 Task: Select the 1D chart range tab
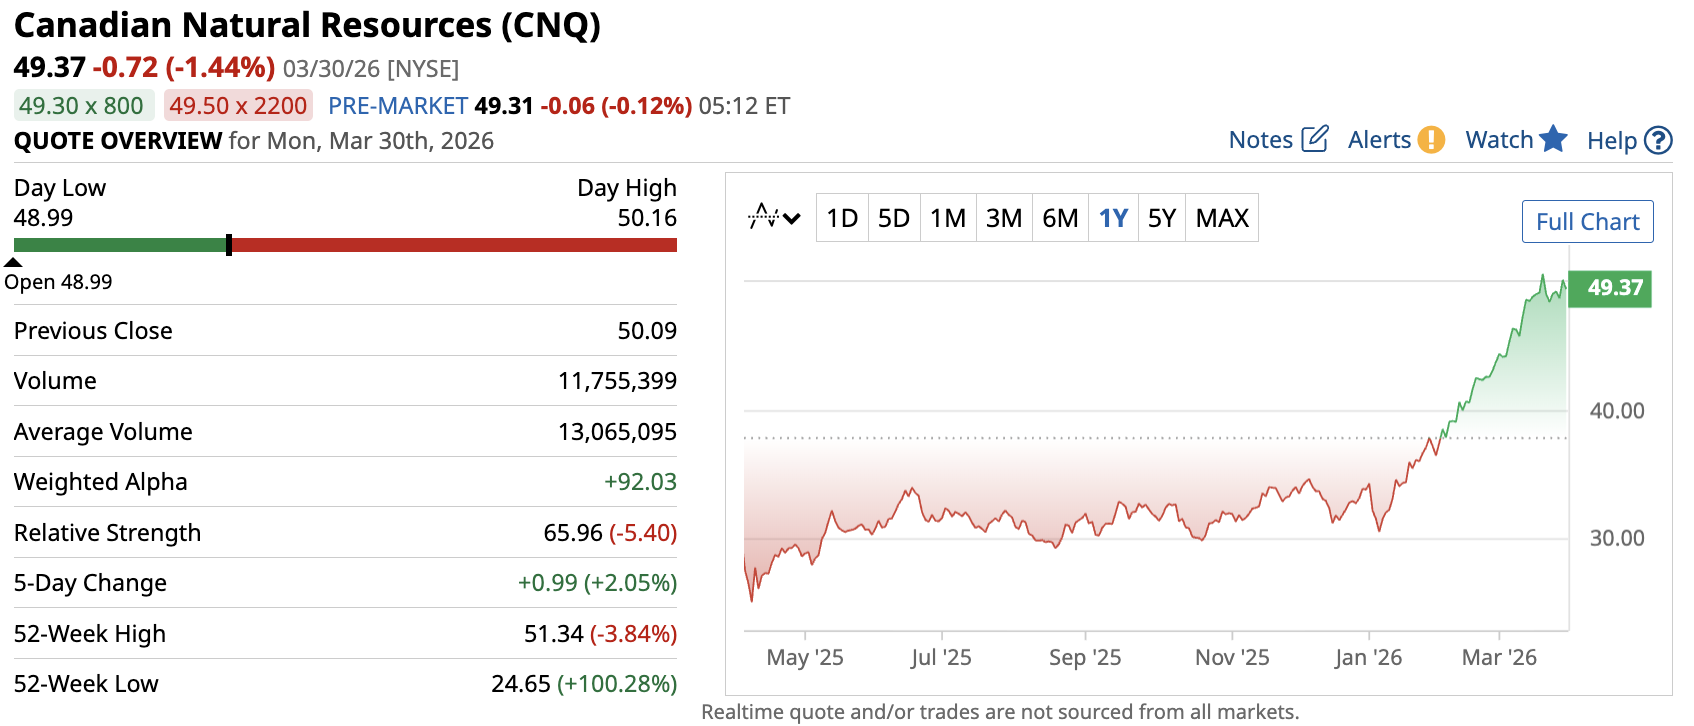click(842, 218)
